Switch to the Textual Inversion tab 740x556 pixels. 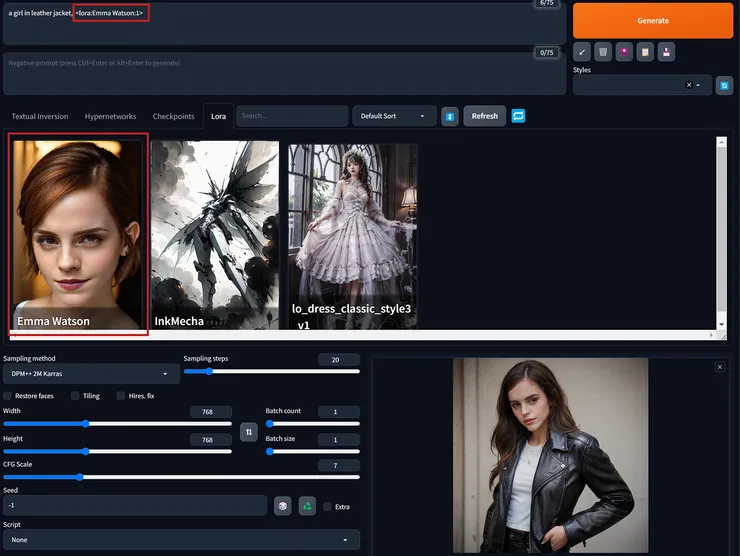pyautogui.click(x=40, y=116)
